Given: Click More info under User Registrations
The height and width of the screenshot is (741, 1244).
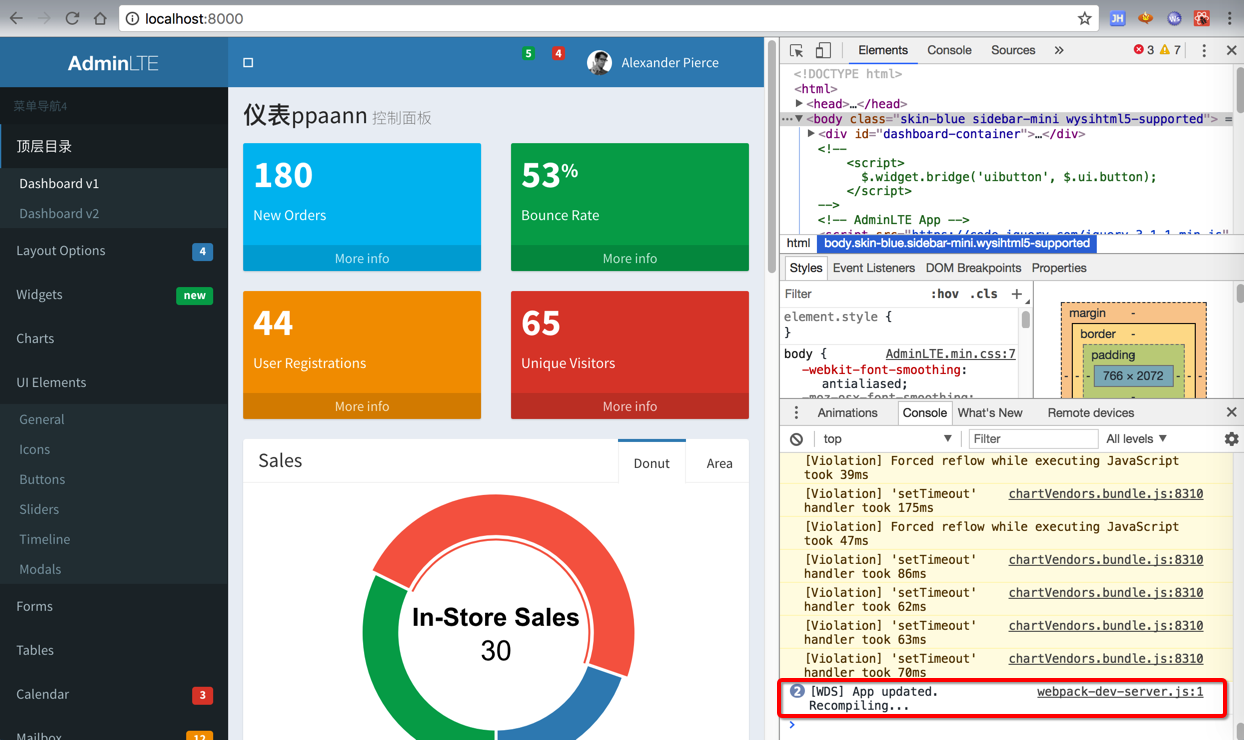Looking at the screenshot, I should (362, 406).
